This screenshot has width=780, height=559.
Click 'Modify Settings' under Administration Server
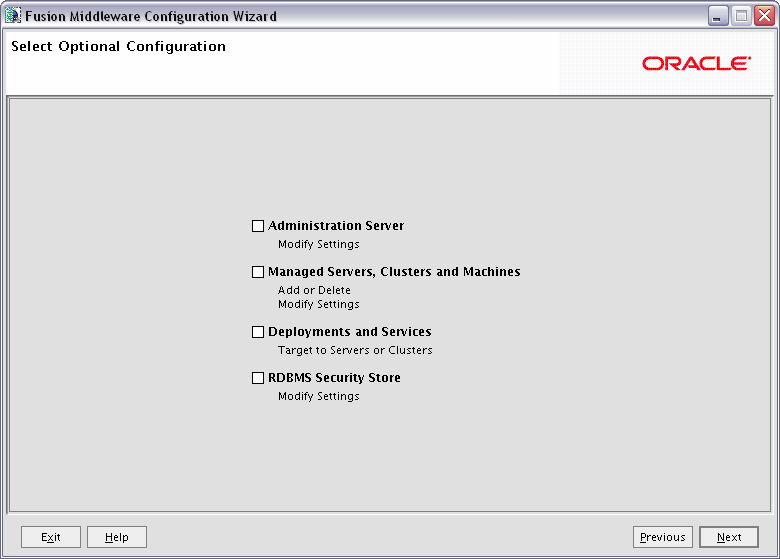[x=319, y=244]
